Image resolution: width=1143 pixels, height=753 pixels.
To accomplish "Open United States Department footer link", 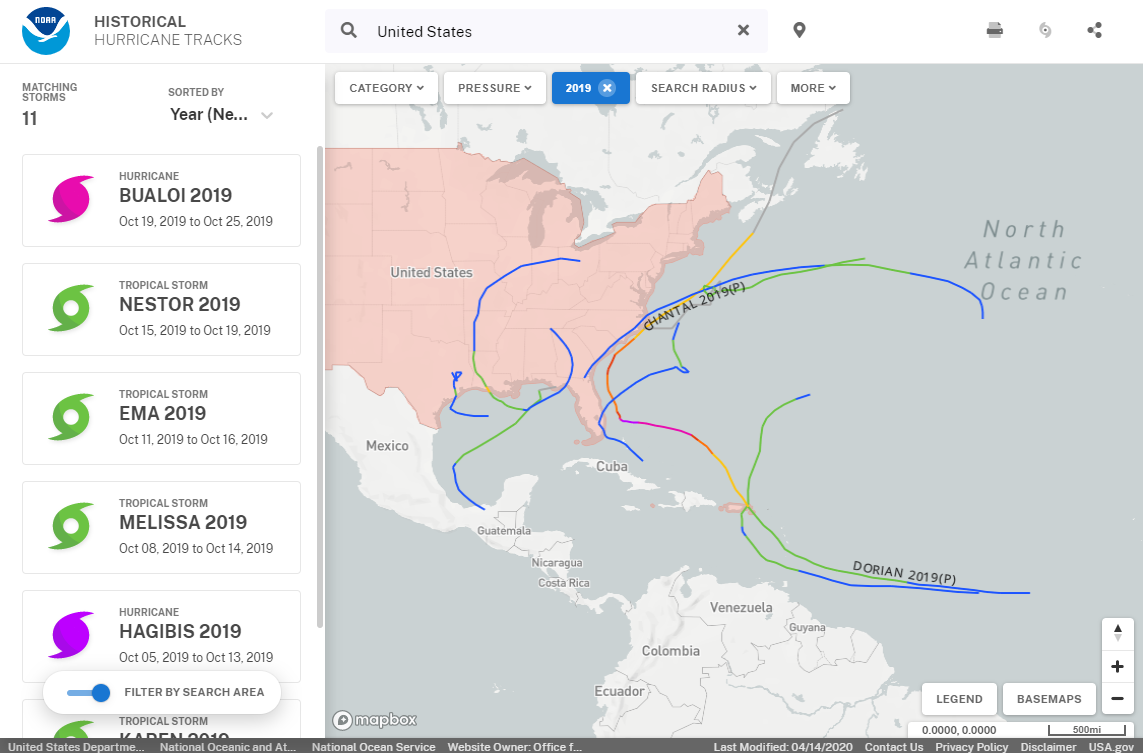I will point(77,746).
